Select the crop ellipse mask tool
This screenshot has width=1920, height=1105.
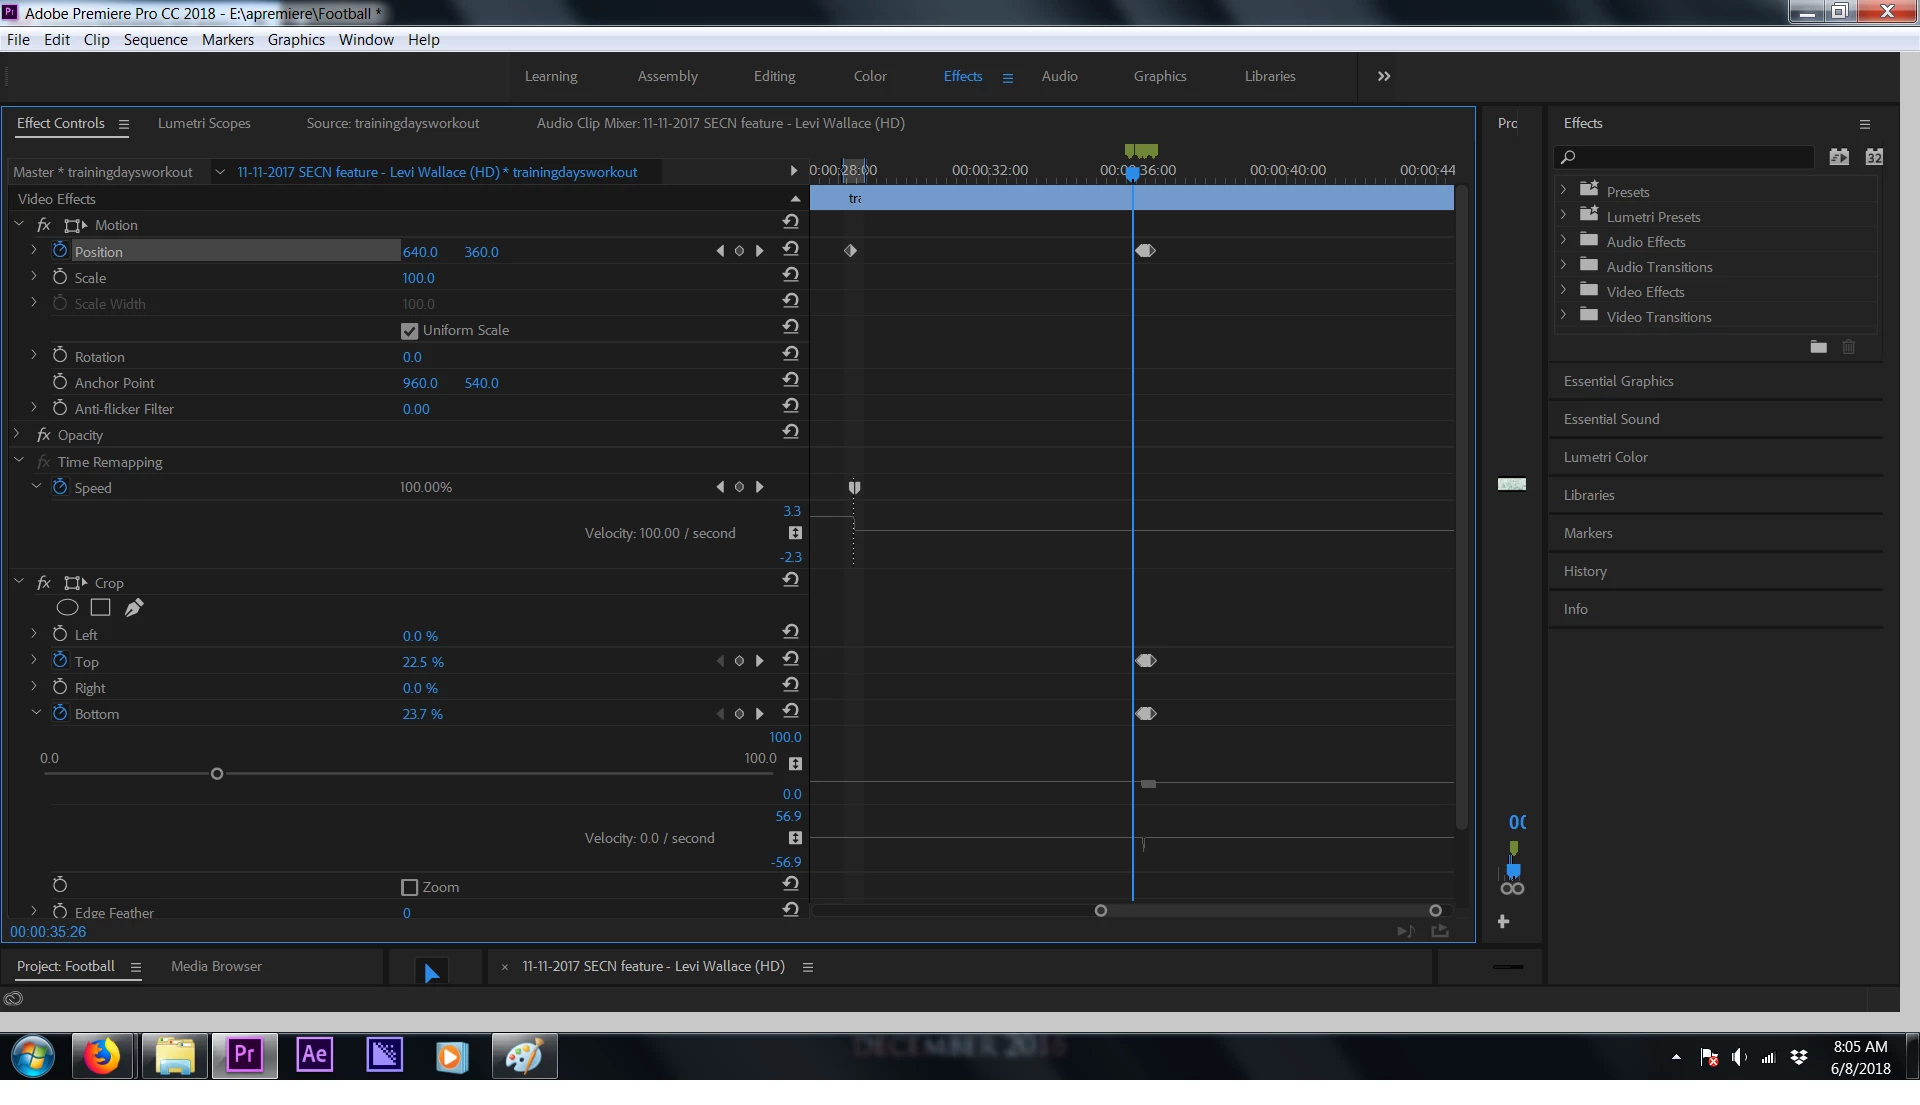coord(67,607)
